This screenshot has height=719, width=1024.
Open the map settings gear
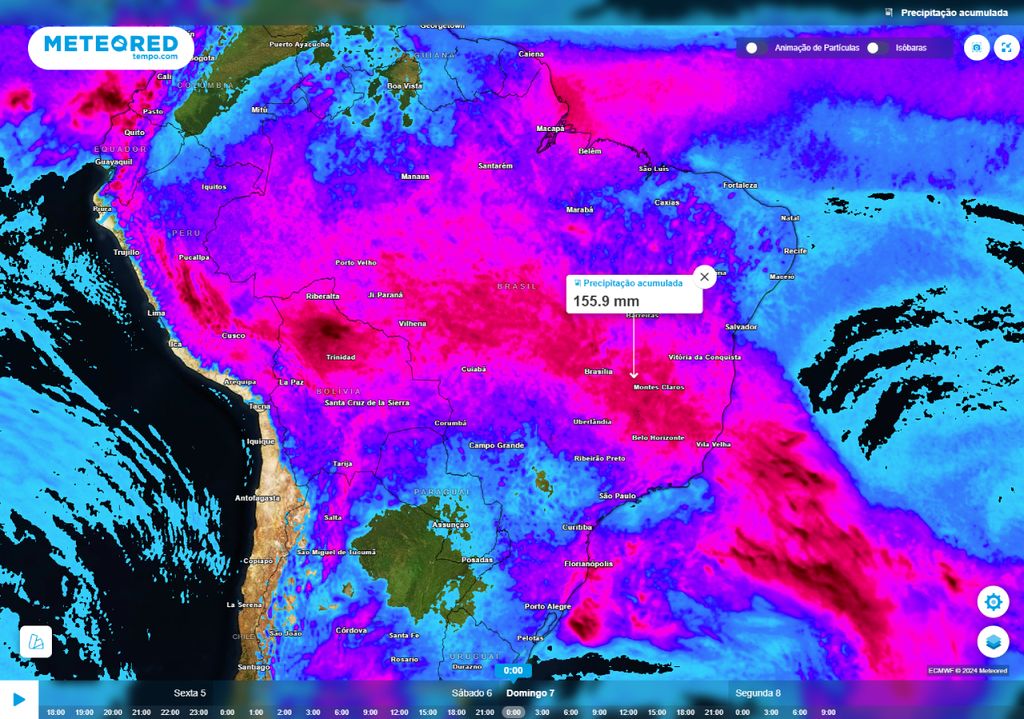992,602
